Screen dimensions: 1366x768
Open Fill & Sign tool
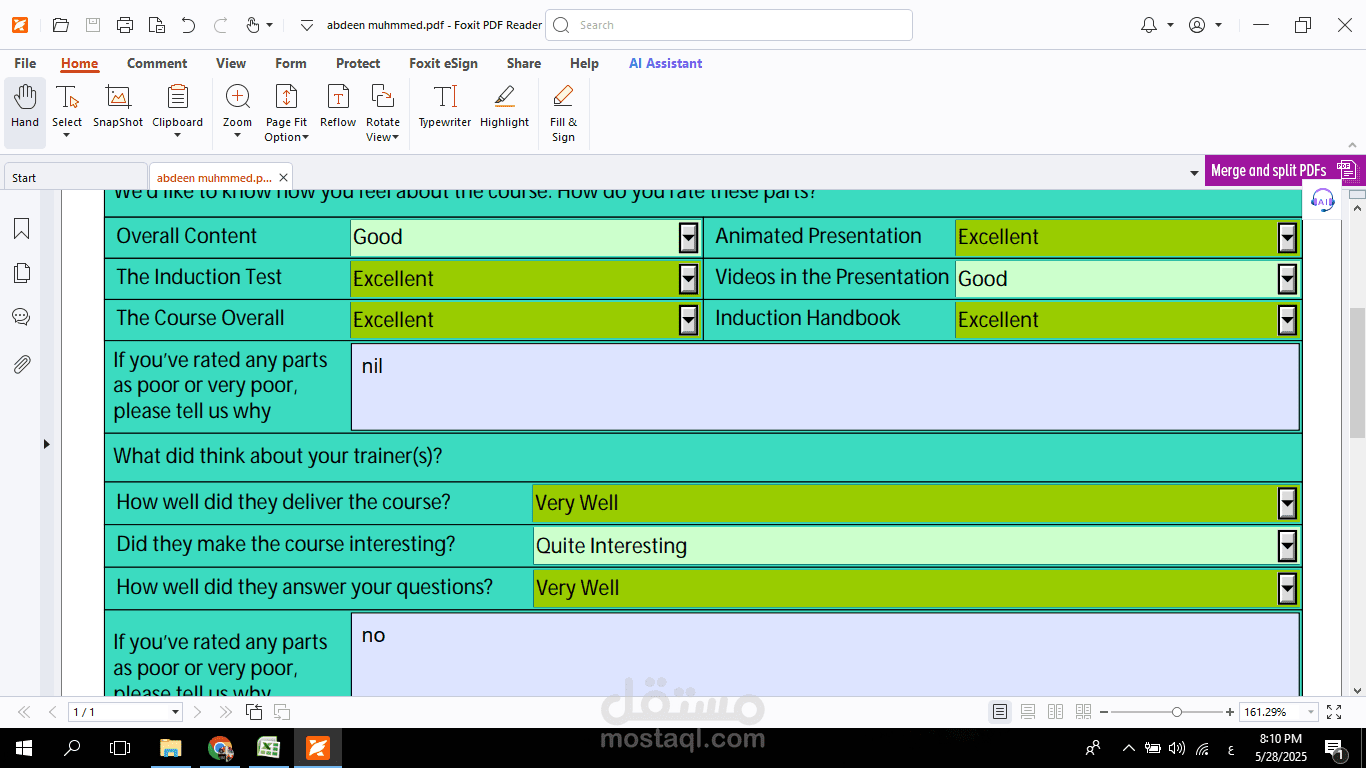[x=563, y=113]
